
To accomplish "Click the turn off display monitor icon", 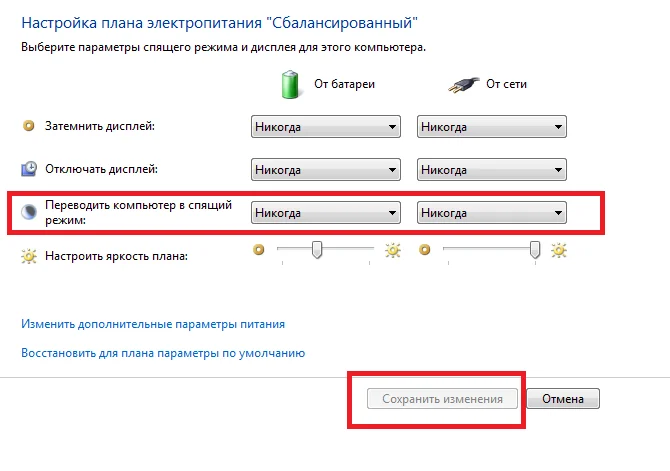I will click(x=29, y=169).
